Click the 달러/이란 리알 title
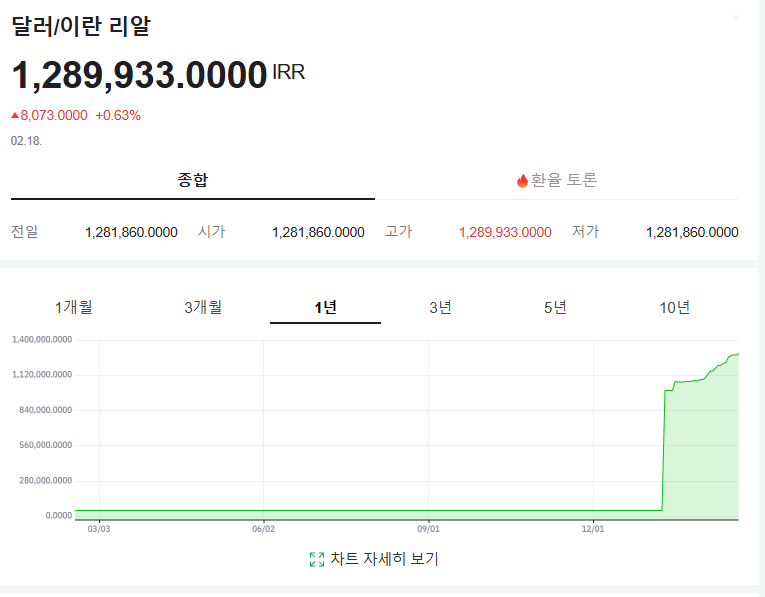The image size is (765, 597). [81, 27]
